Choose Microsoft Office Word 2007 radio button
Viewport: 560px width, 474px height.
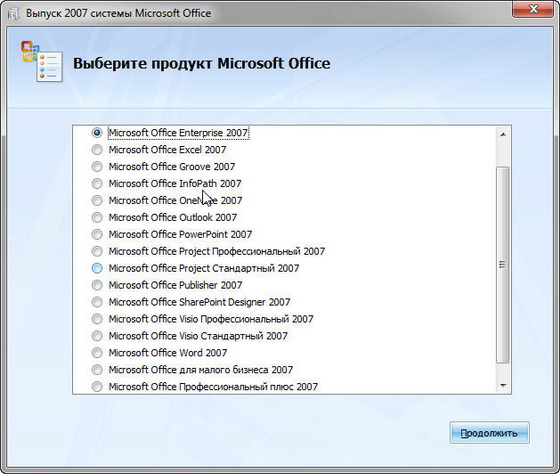pos(97,353)
